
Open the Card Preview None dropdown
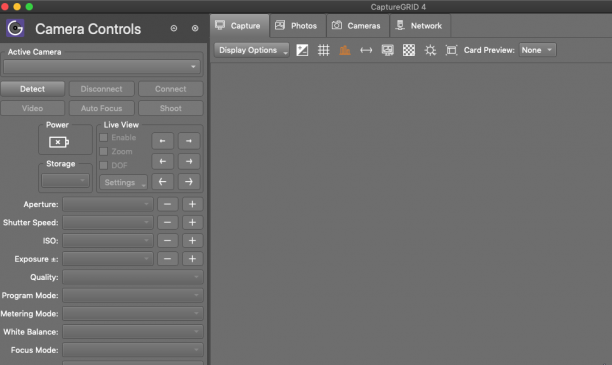537,50
